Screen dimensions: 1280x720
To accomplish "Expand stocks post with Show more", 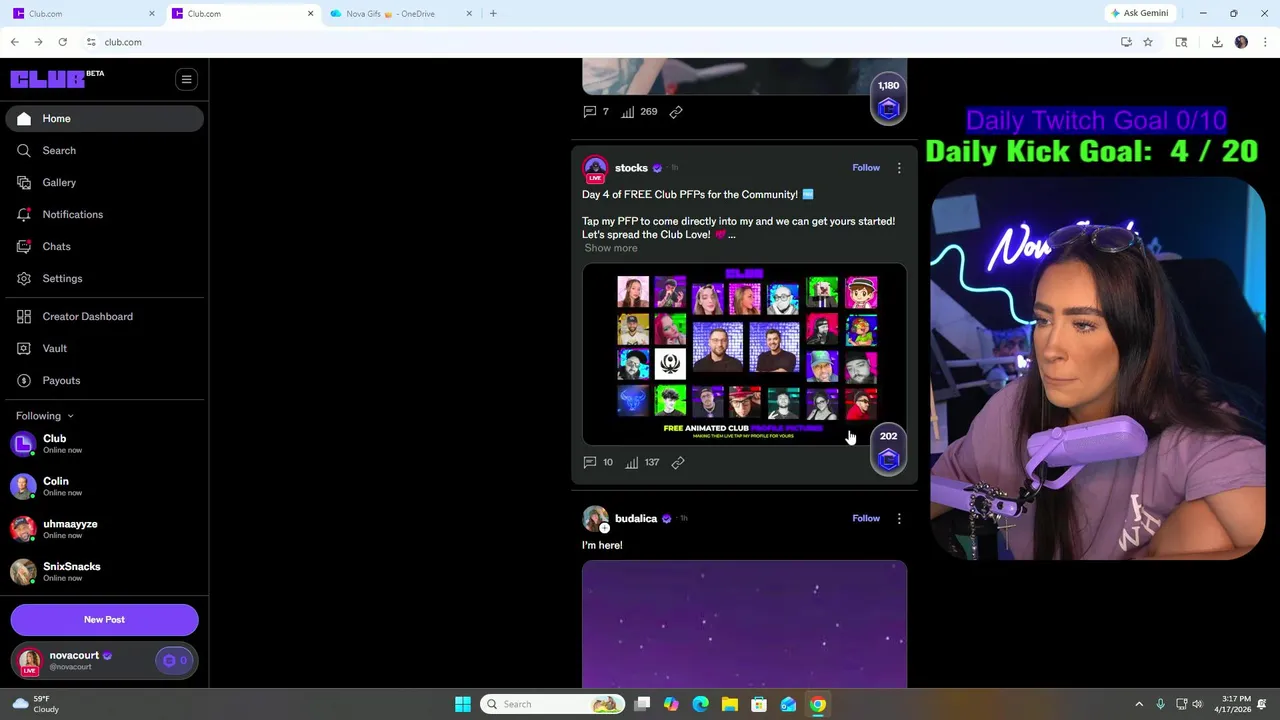I will [x=611, y=248].
